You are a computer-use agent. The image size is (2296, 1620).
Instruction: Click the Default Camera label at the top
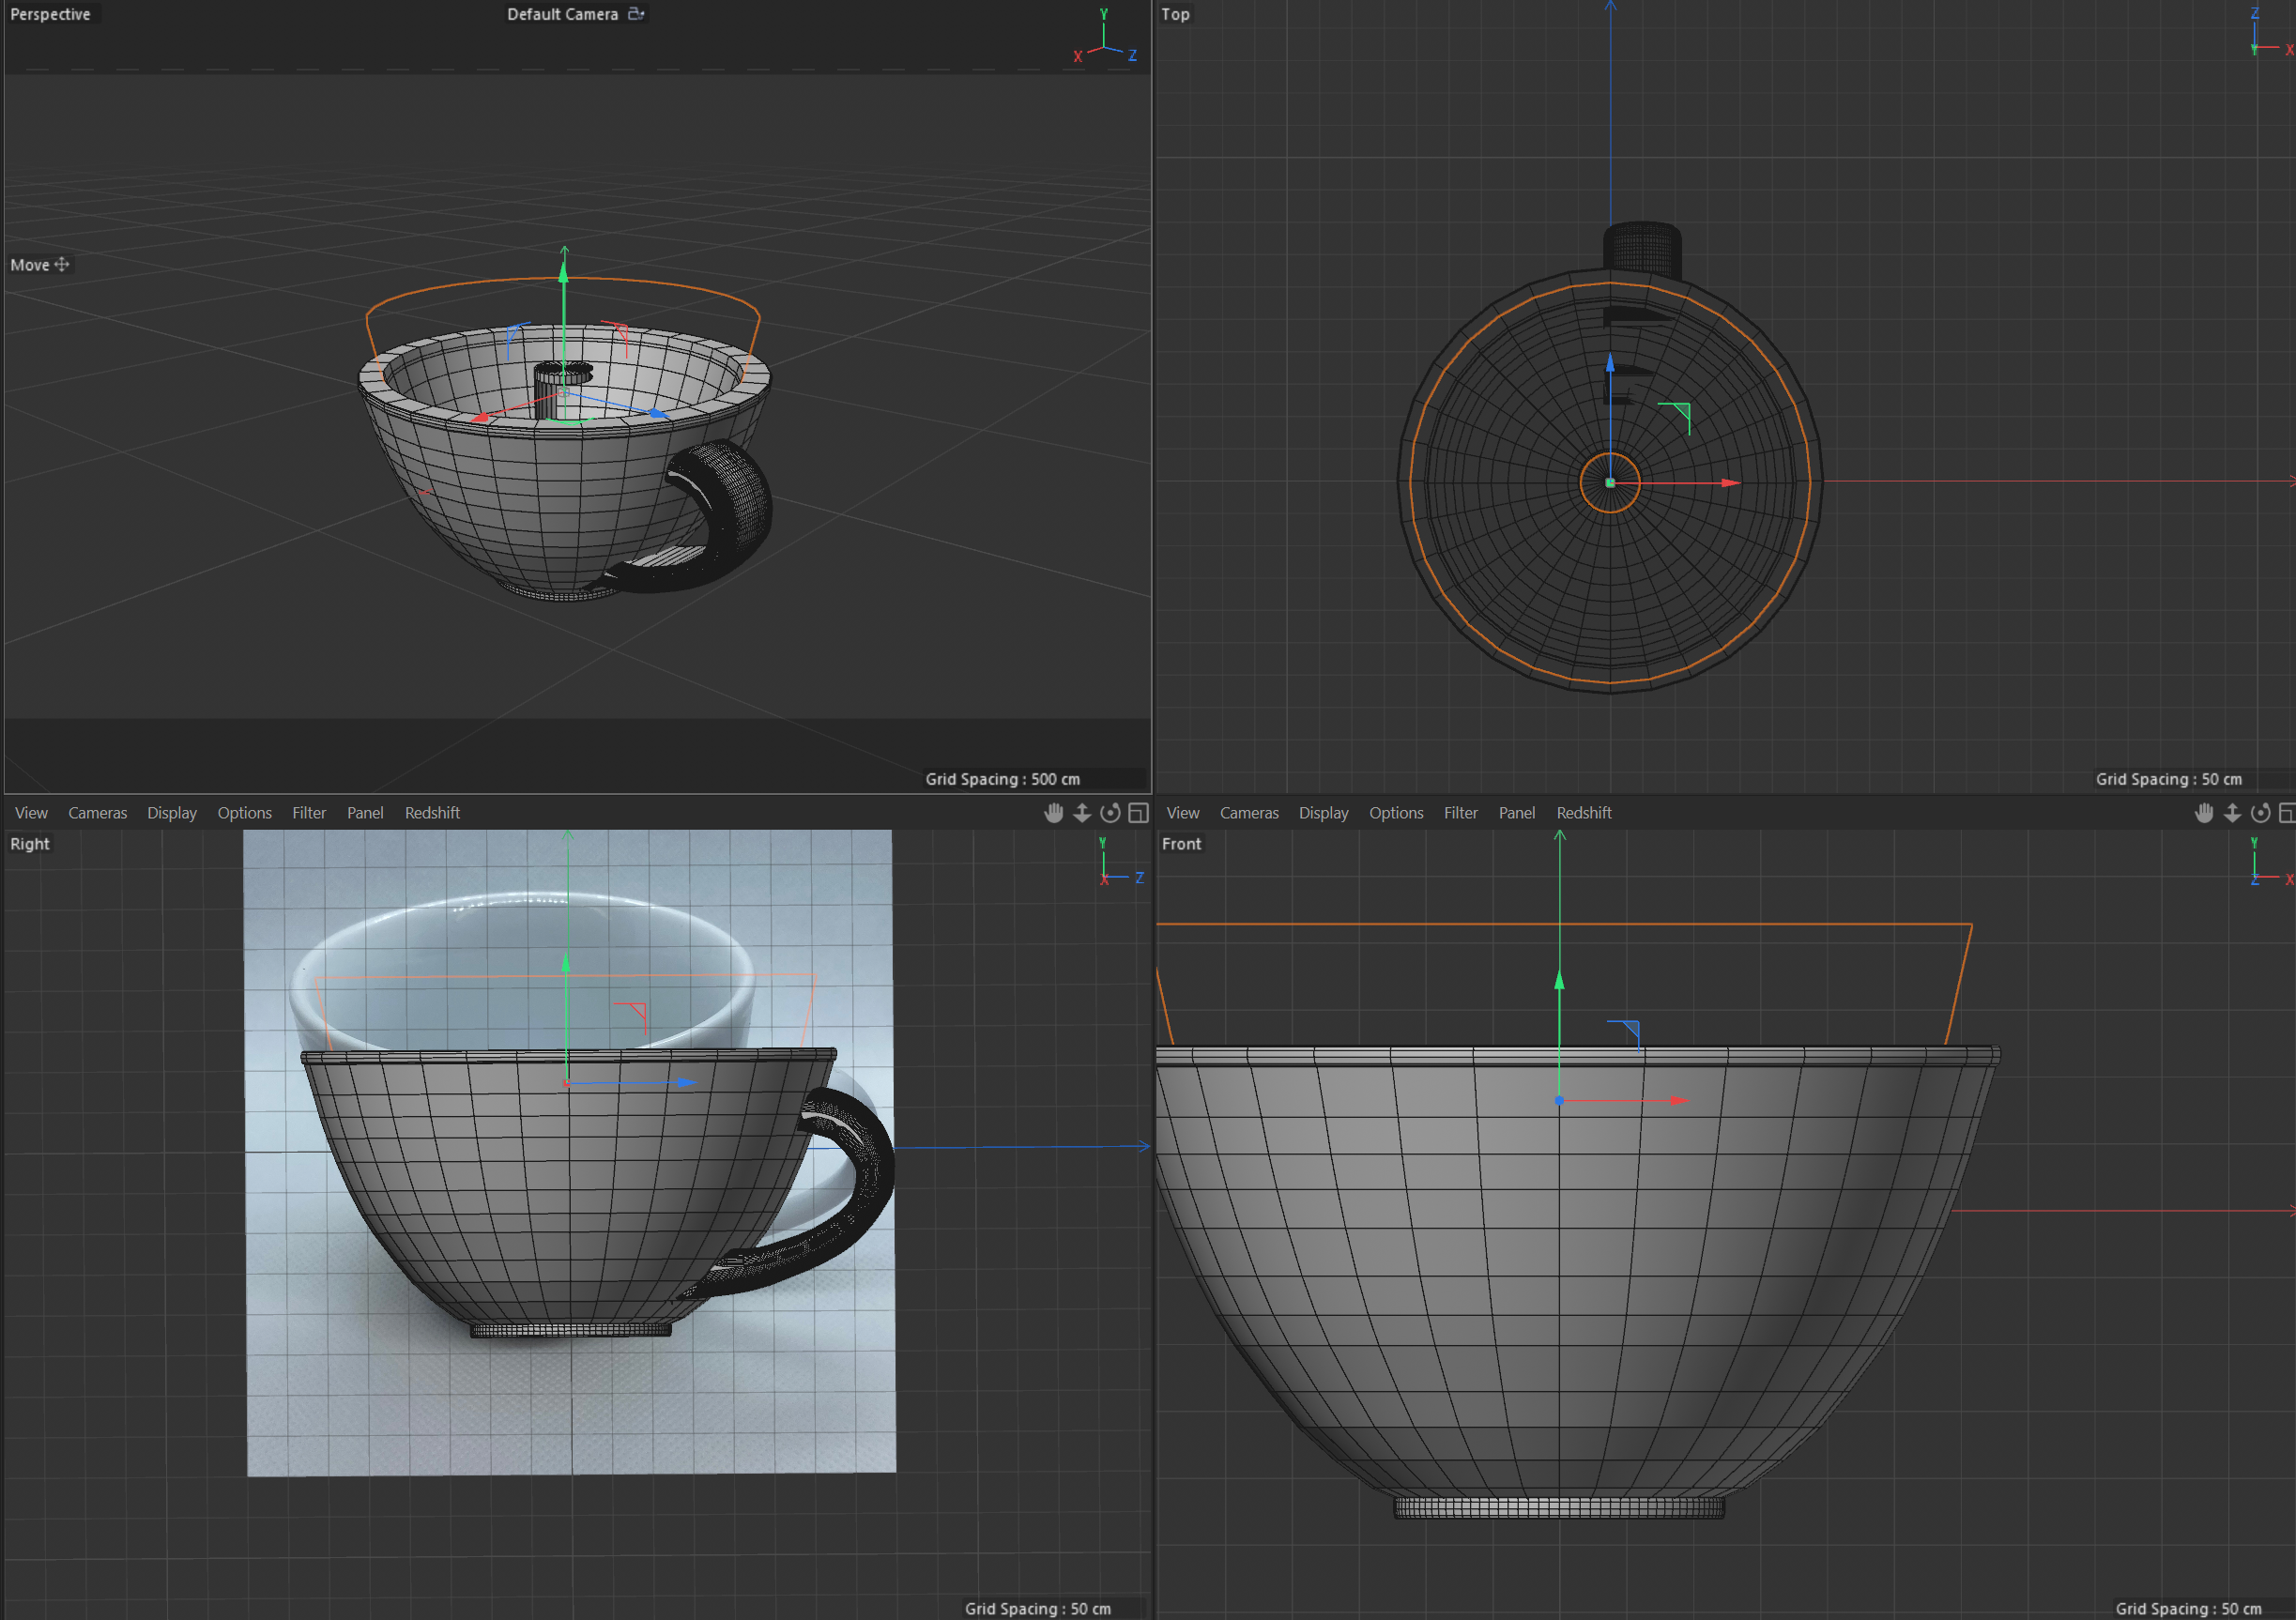[x=562, y=14]
